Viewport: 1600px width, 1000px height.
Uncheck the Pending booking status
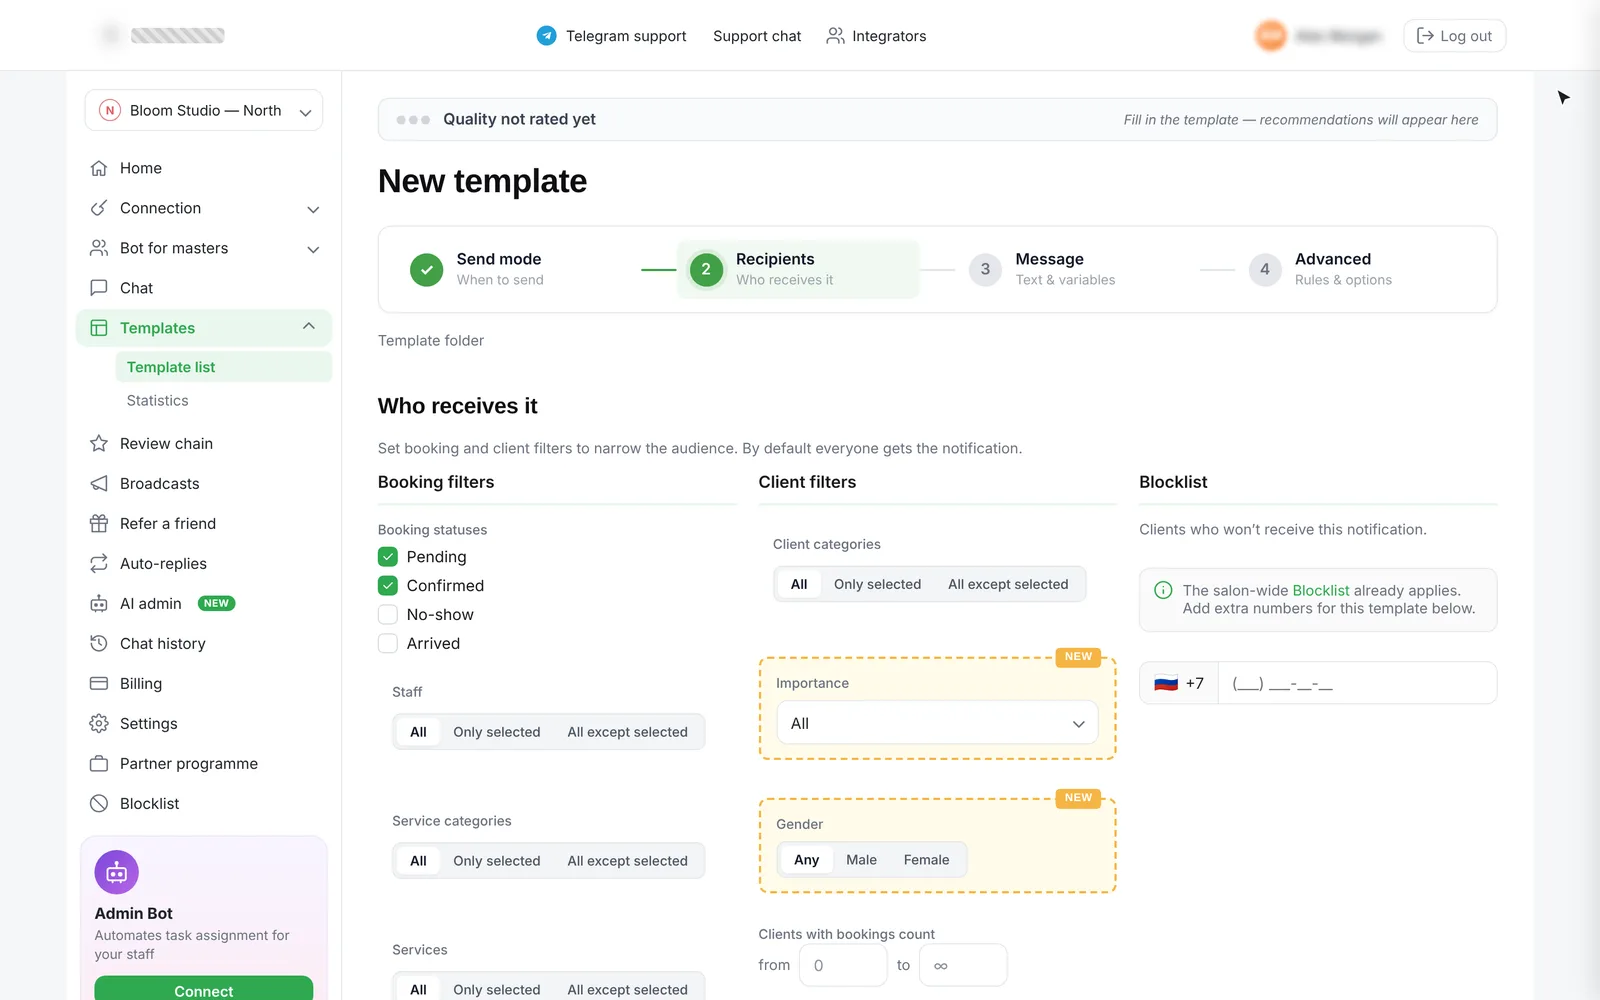[x=388, y=557]
